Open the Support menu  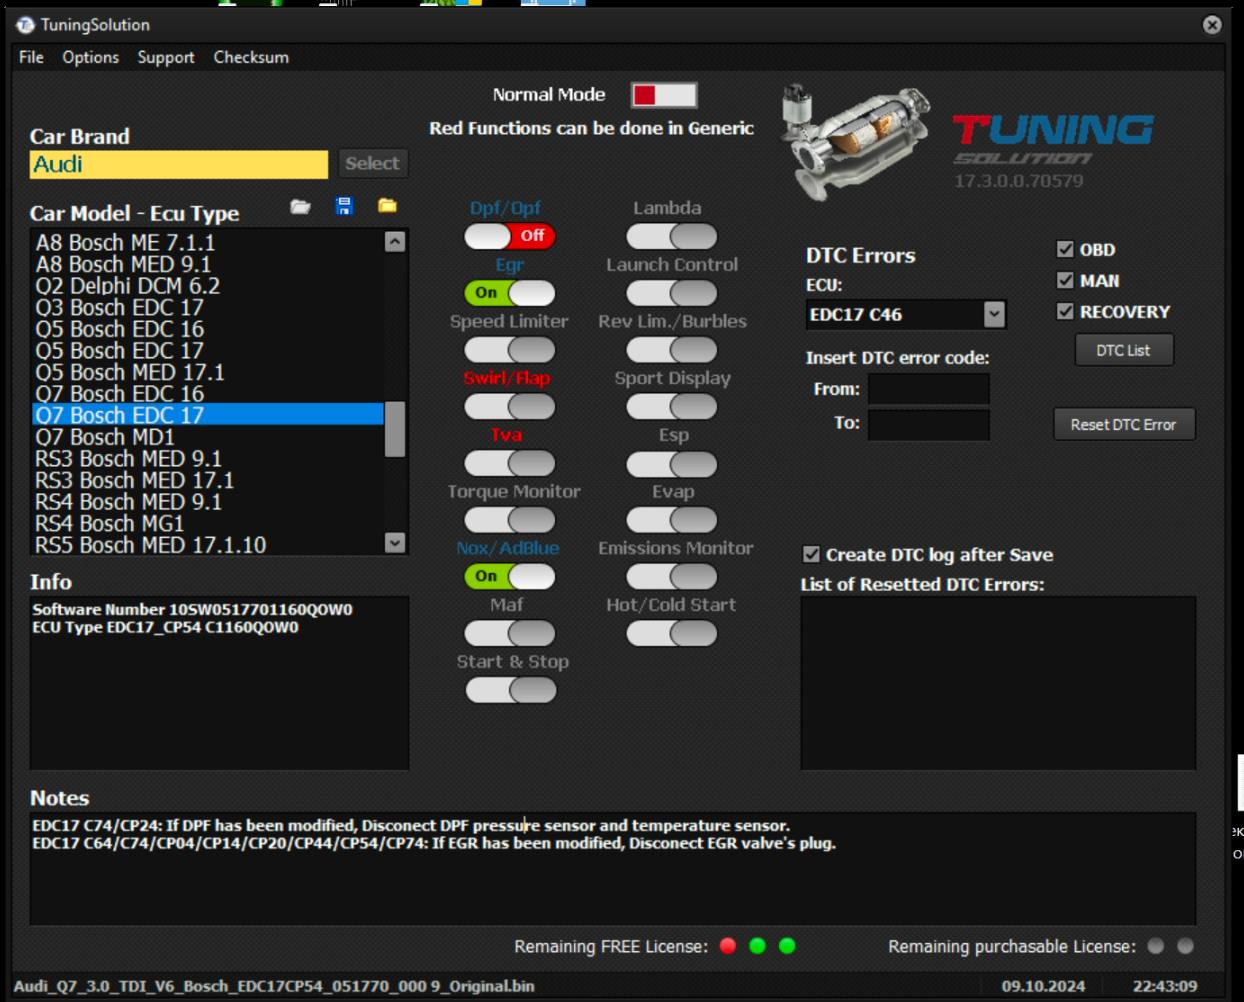tap(166, 58)
